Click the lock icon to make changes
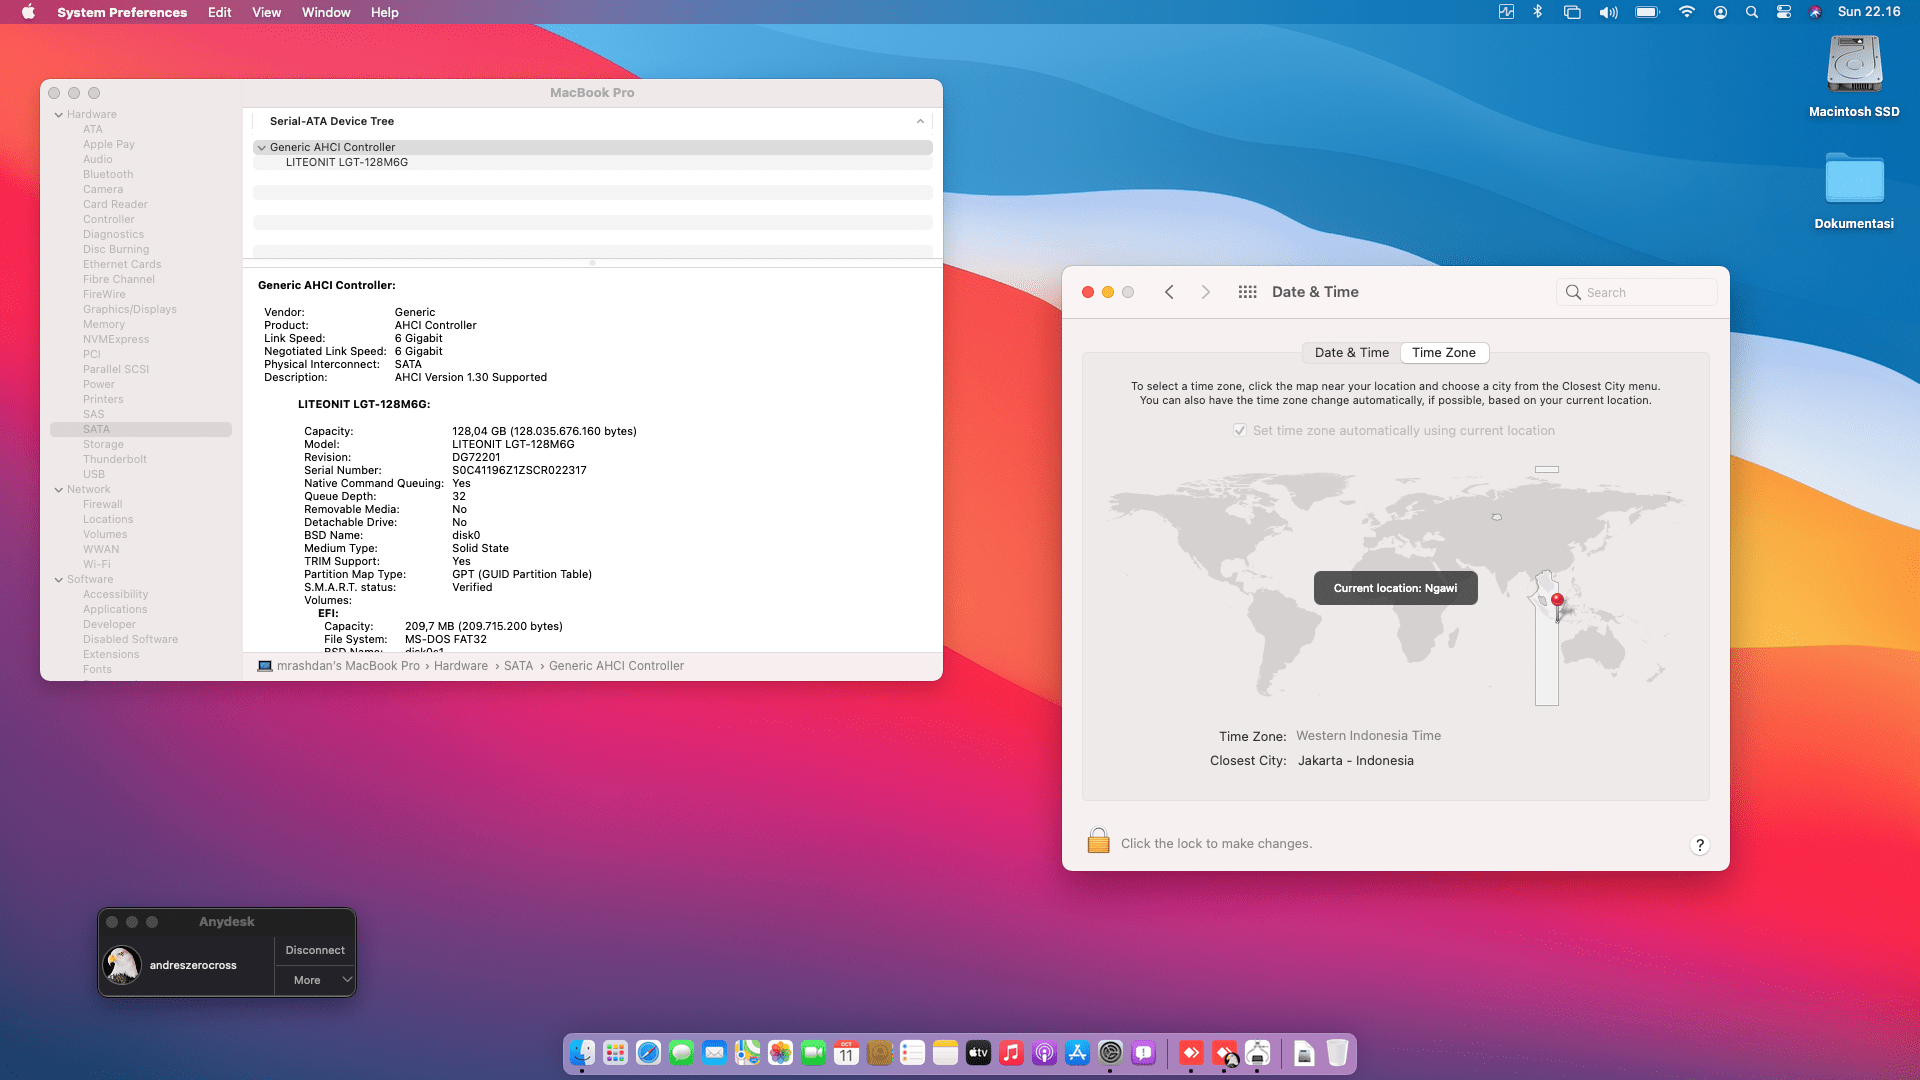This screenshot has width=1920, height=1080. [x=1098, y=841]
